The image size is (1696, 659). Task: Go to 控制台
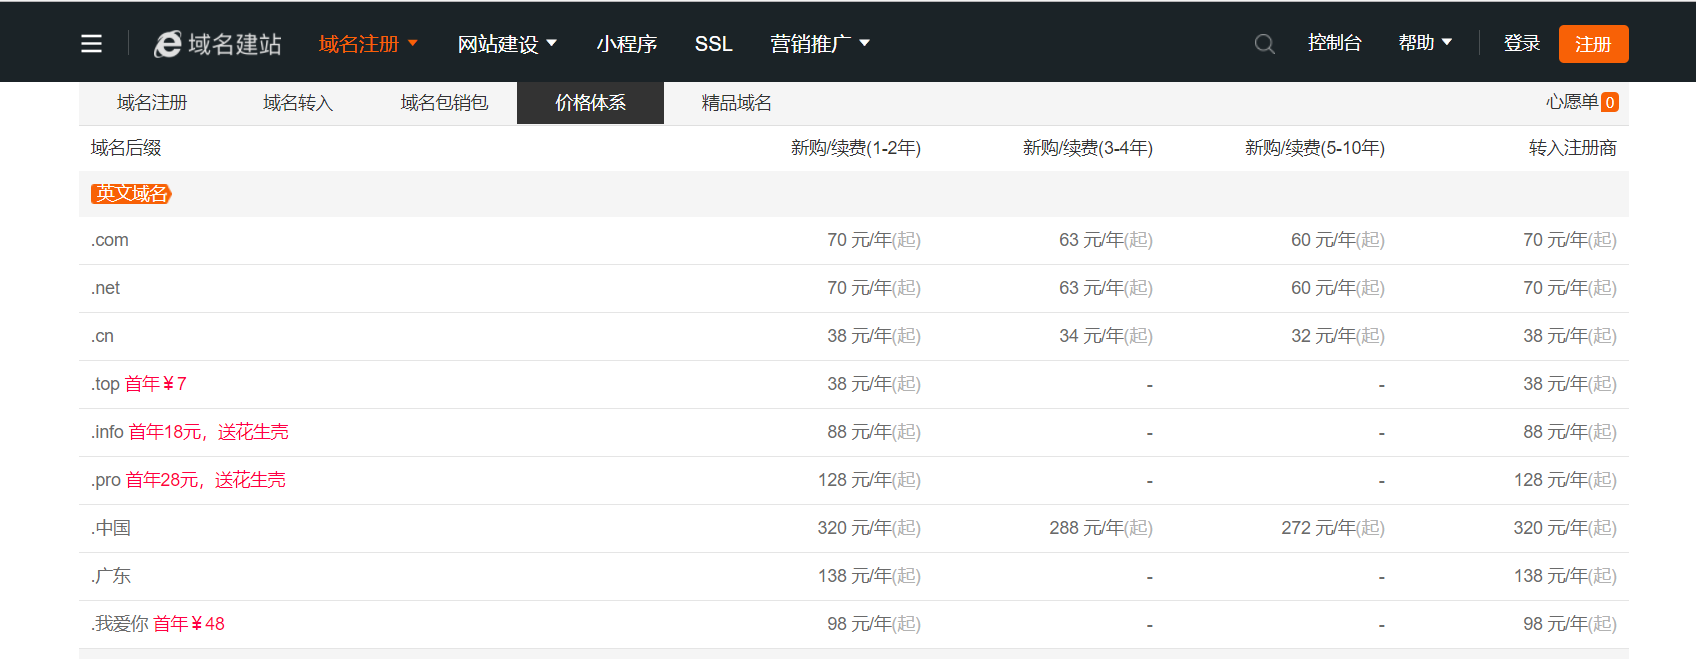(1335, 43)
